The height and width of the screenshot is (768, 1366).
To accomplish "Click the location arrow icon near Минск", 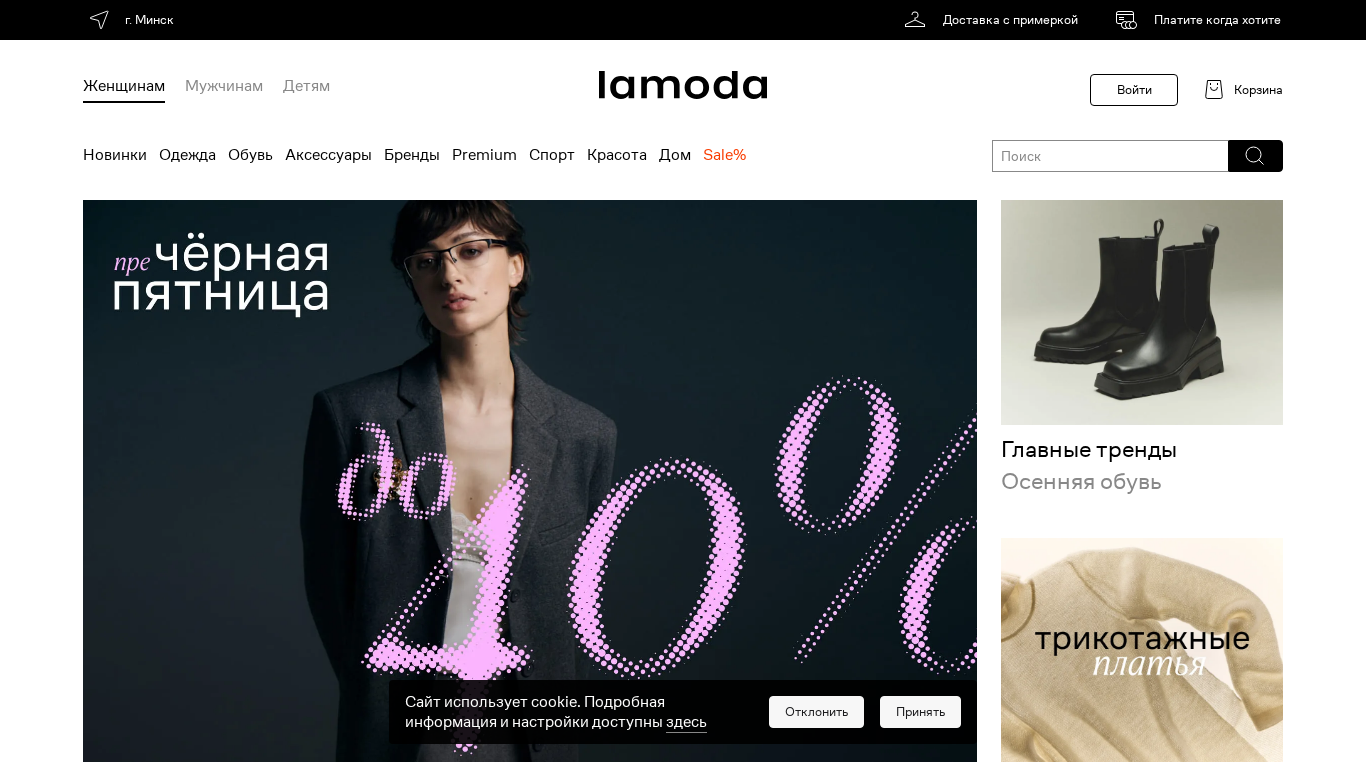I will (x=99, y=20).
